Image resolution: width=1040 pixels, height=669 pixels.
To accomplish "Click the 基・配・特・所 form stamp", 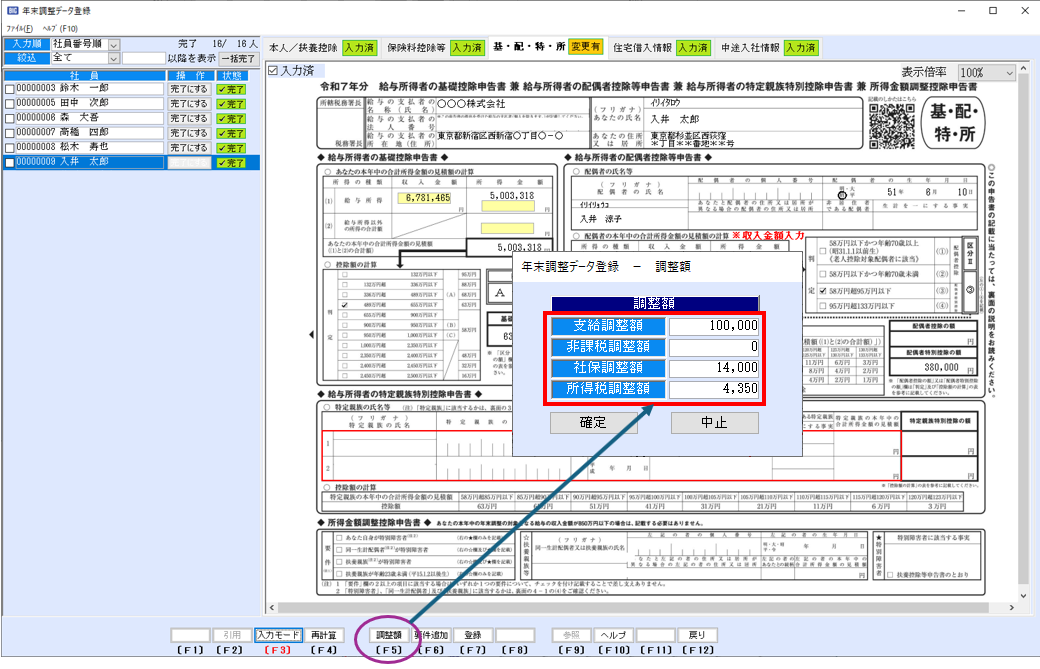I will (953, 124).
